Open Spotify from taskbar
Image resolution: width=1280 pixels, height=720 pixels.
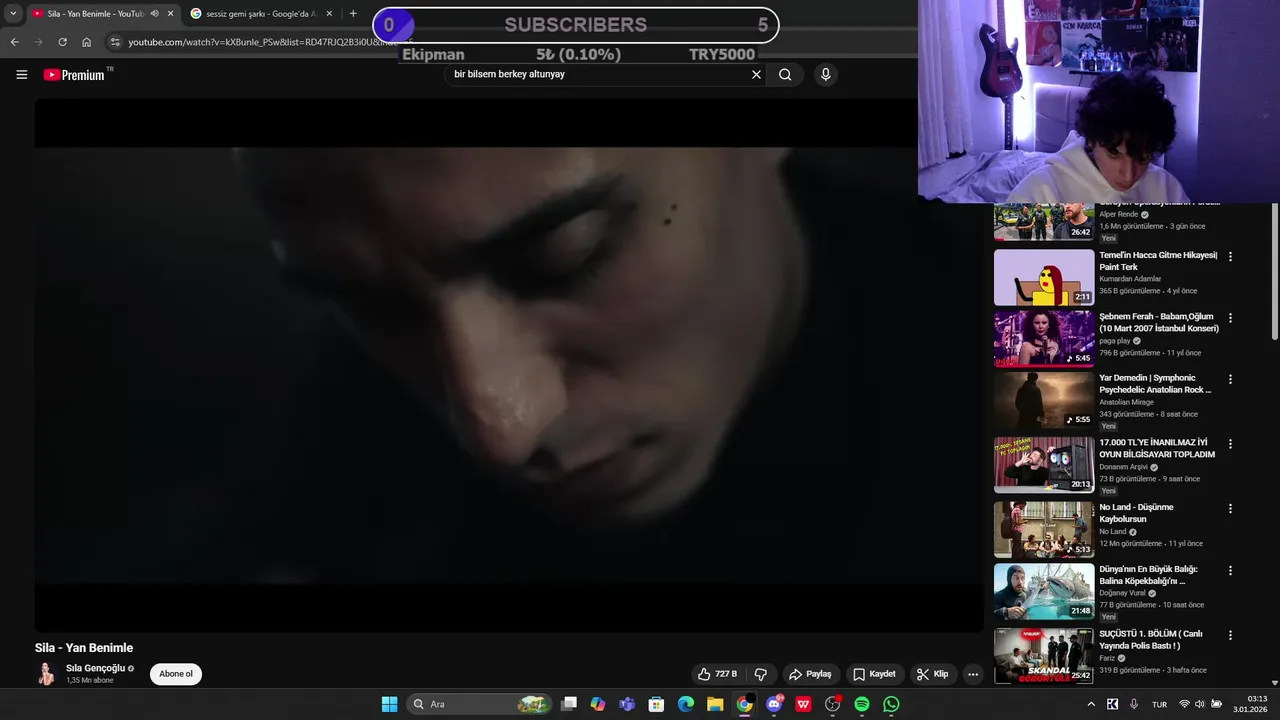click(x=862, y=704)
